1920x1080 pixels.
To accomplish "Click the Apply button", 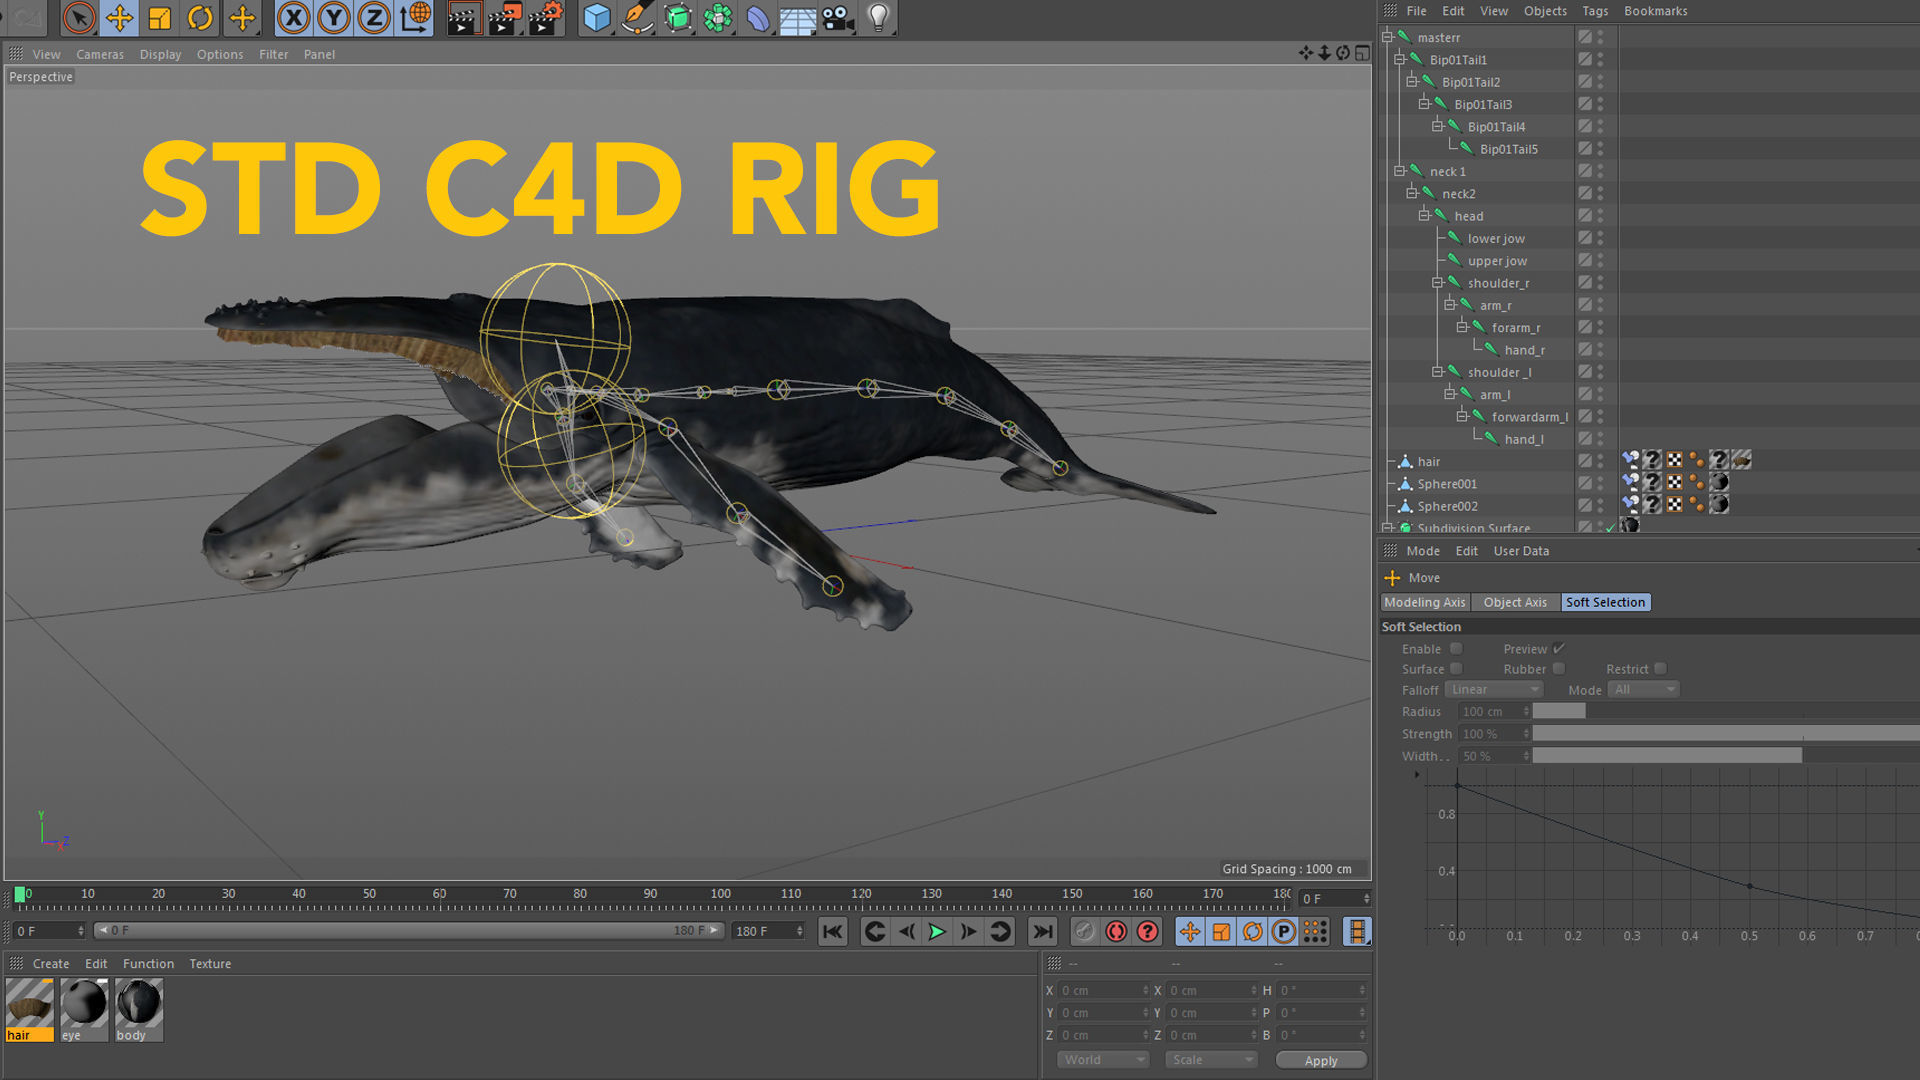I will pyautogui.click(x=1320, y=1060).
